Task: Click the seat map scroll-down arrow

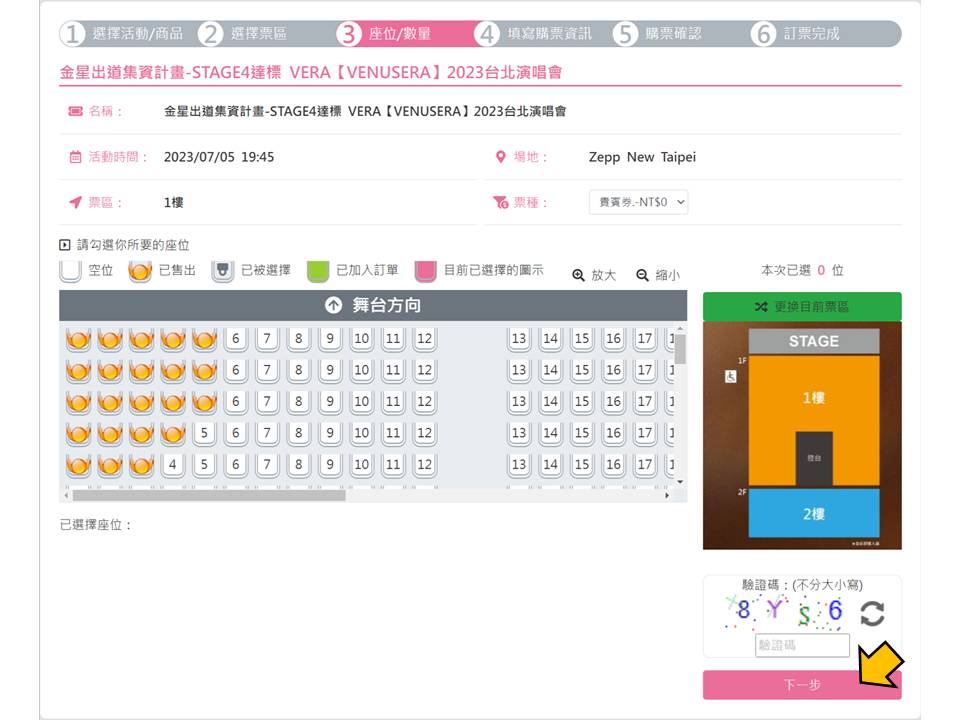Action: pos(680,482)
